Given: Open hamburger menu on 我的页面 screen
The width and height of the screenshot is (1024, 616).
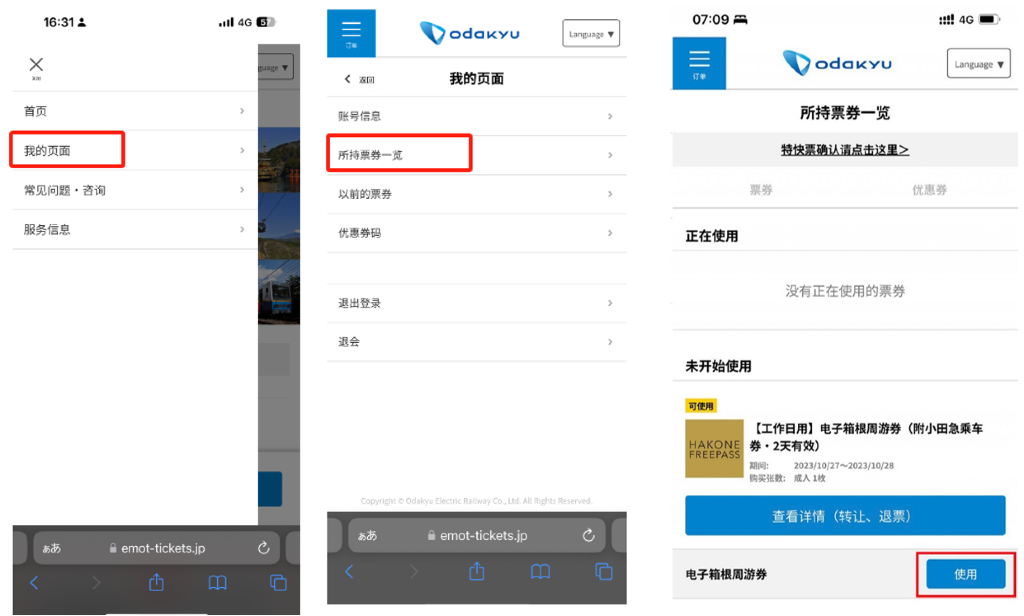Looking at the screenshot, I should coord(351,34).
